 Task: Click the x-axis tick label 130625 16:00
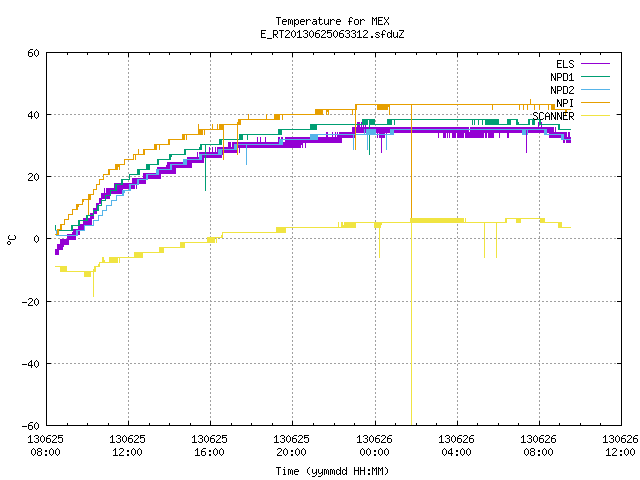pyautogui.click(x=209, y=446)
